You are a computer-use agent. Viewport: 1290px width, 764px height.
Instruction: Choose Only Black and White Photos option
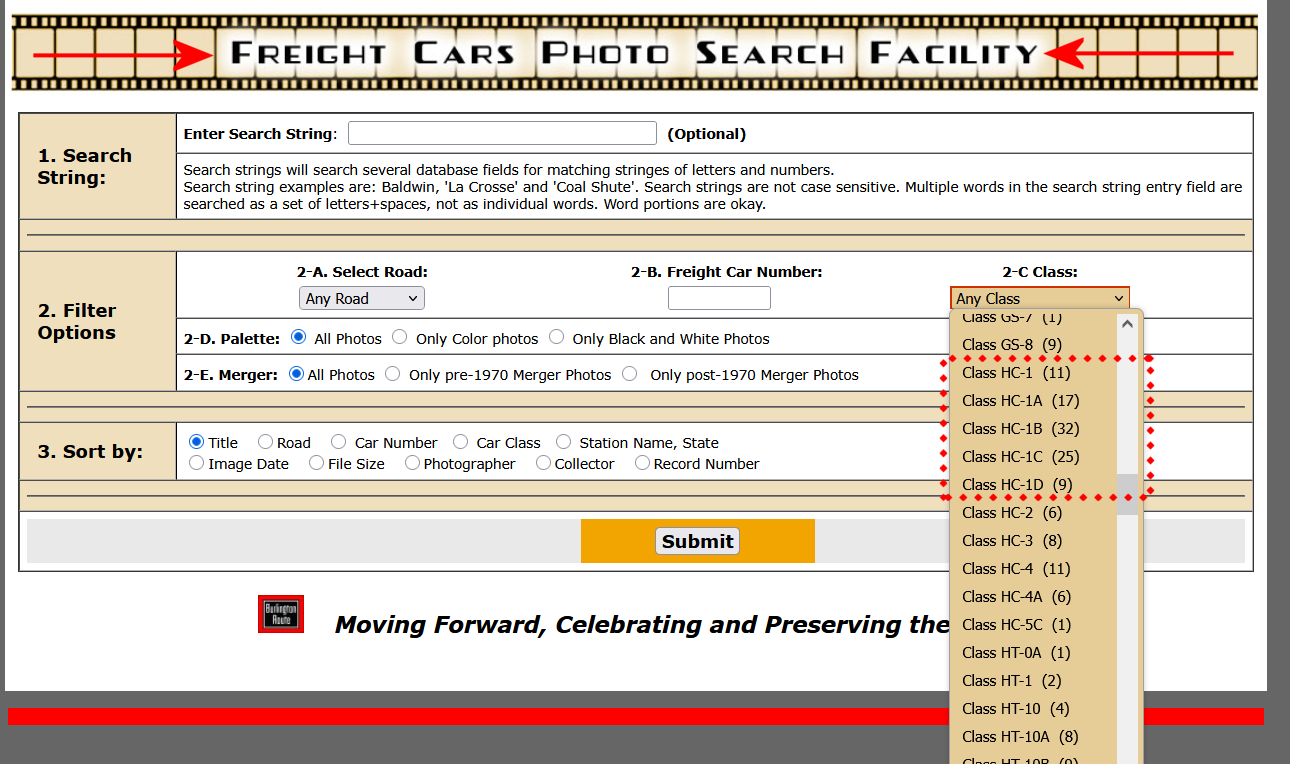tap(556, 338)
